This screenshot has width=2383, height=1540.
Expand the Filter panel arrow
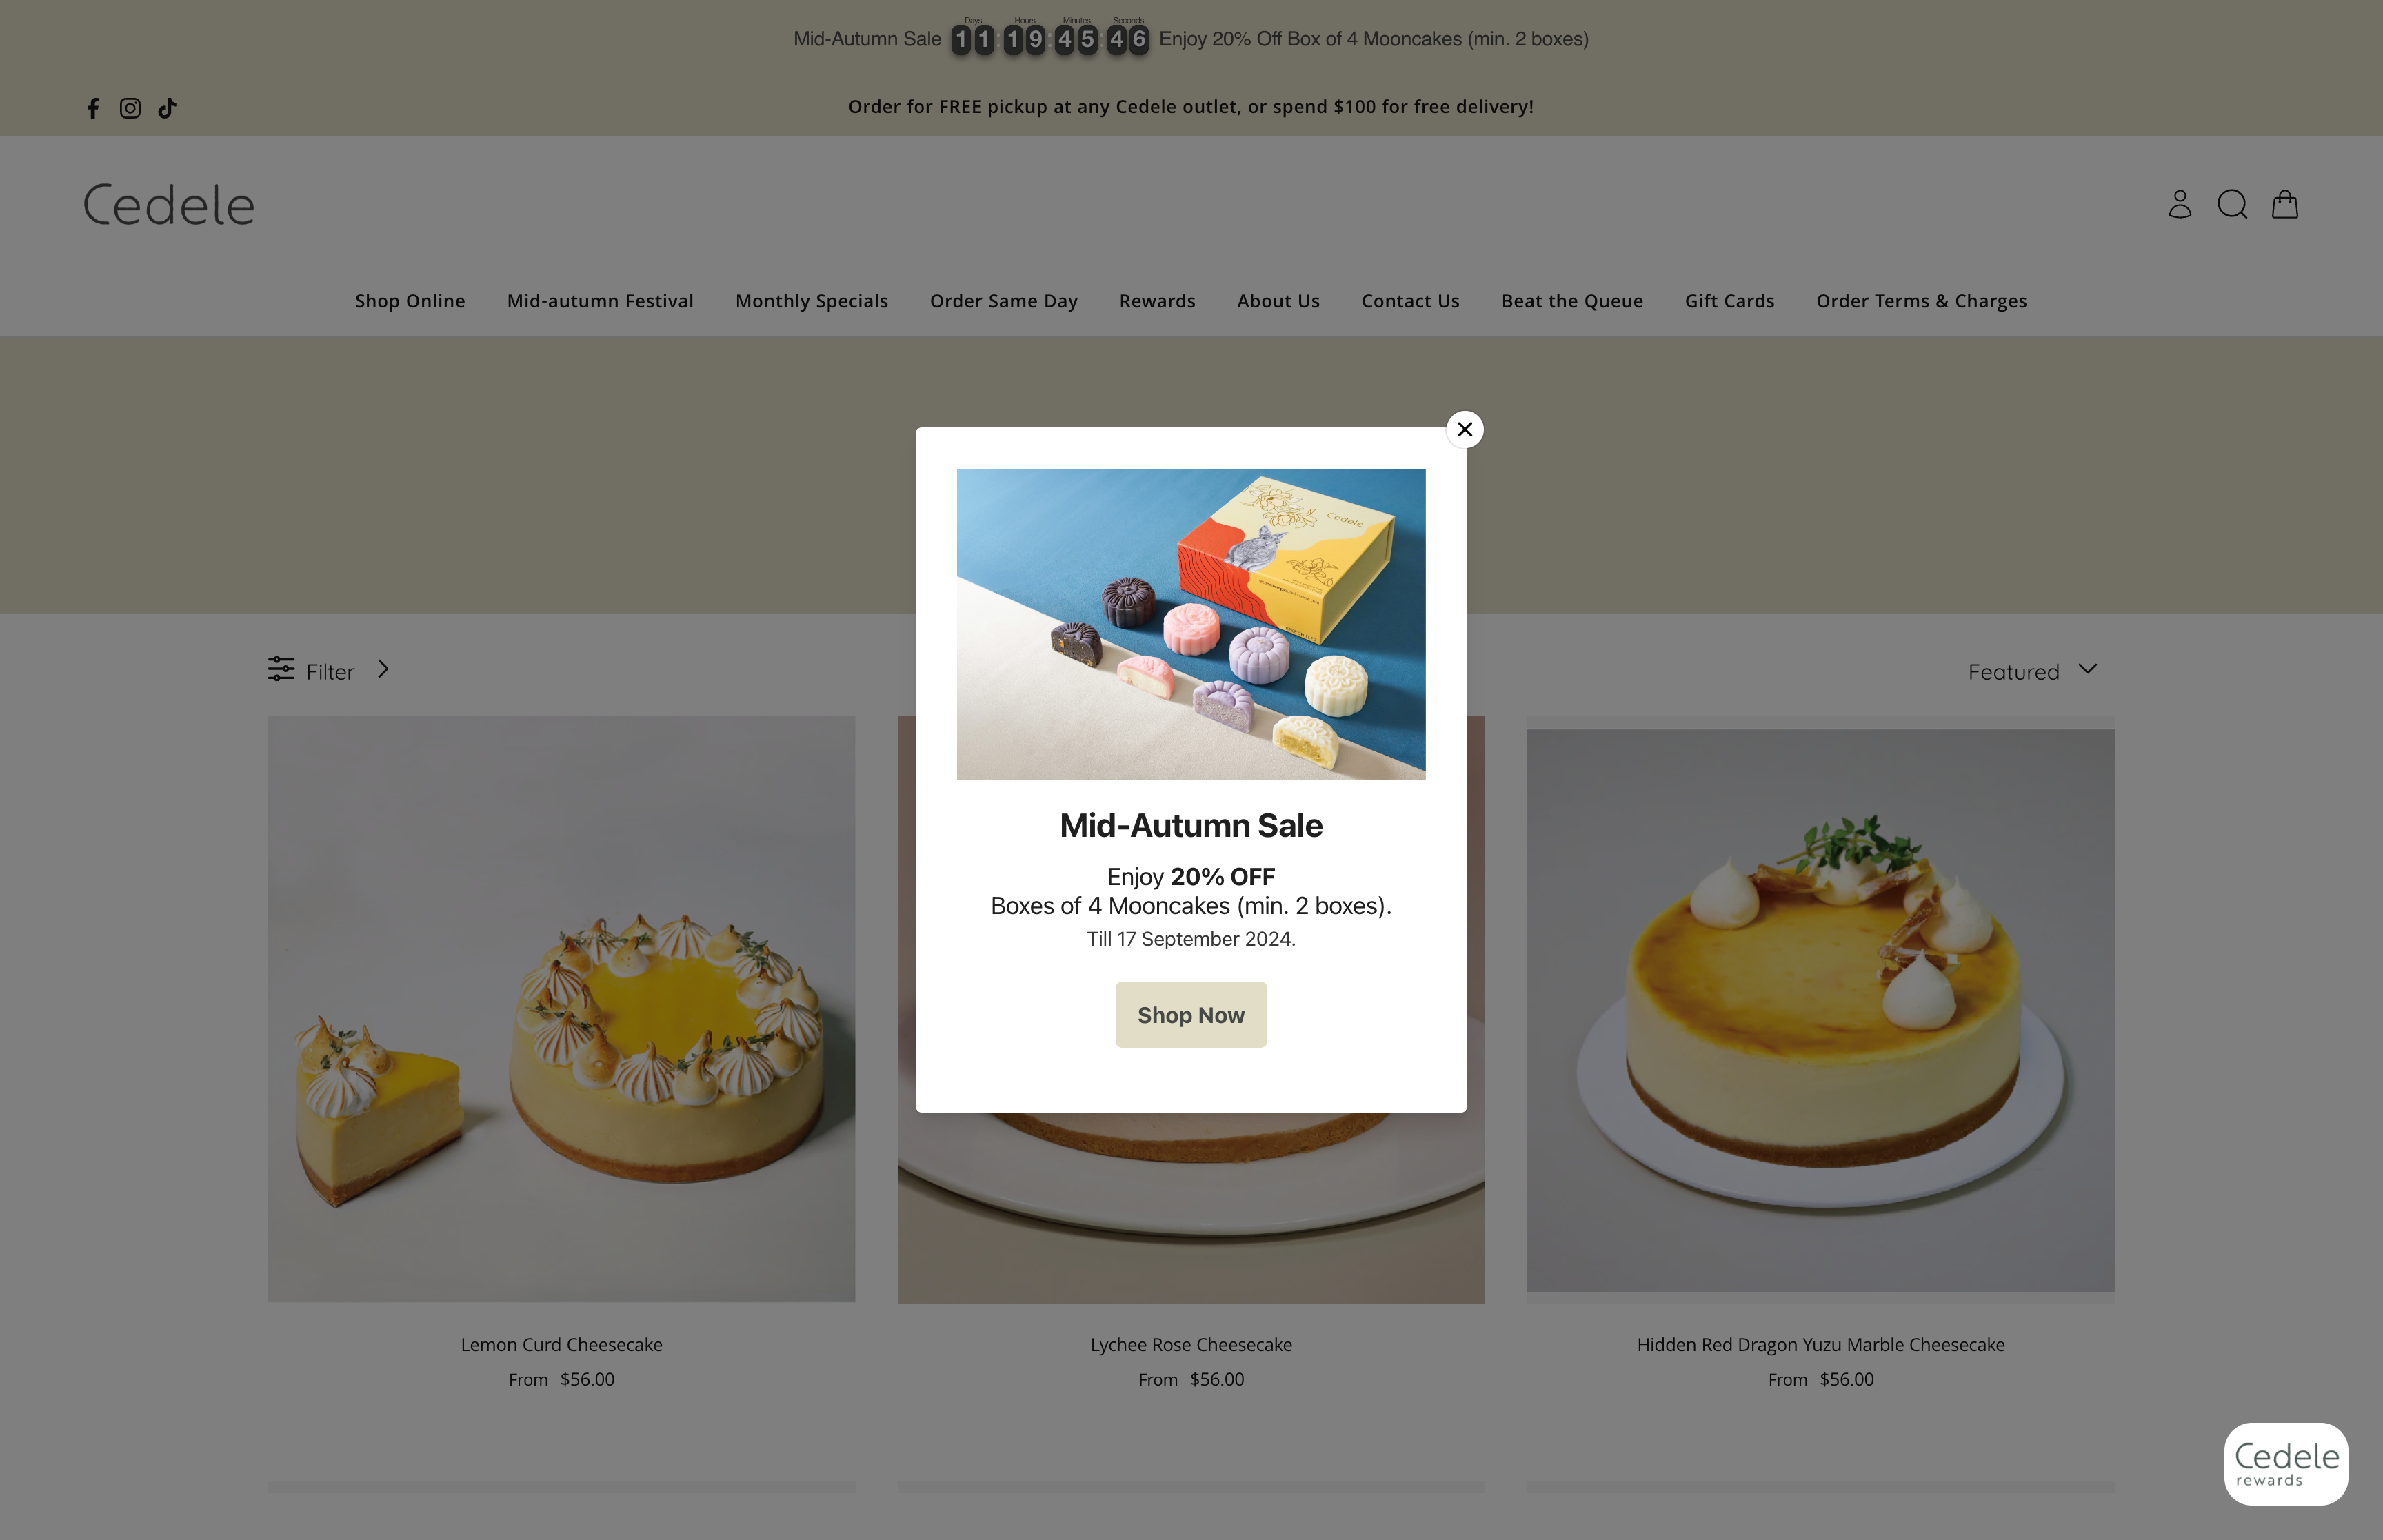point(383,669)
